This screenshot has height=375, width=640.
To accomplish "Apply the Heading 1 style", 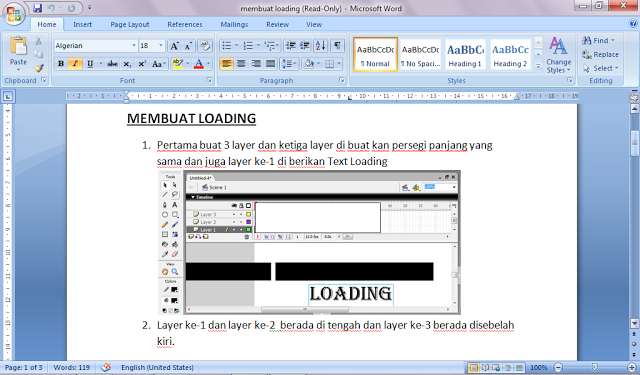I will (465, 55).
